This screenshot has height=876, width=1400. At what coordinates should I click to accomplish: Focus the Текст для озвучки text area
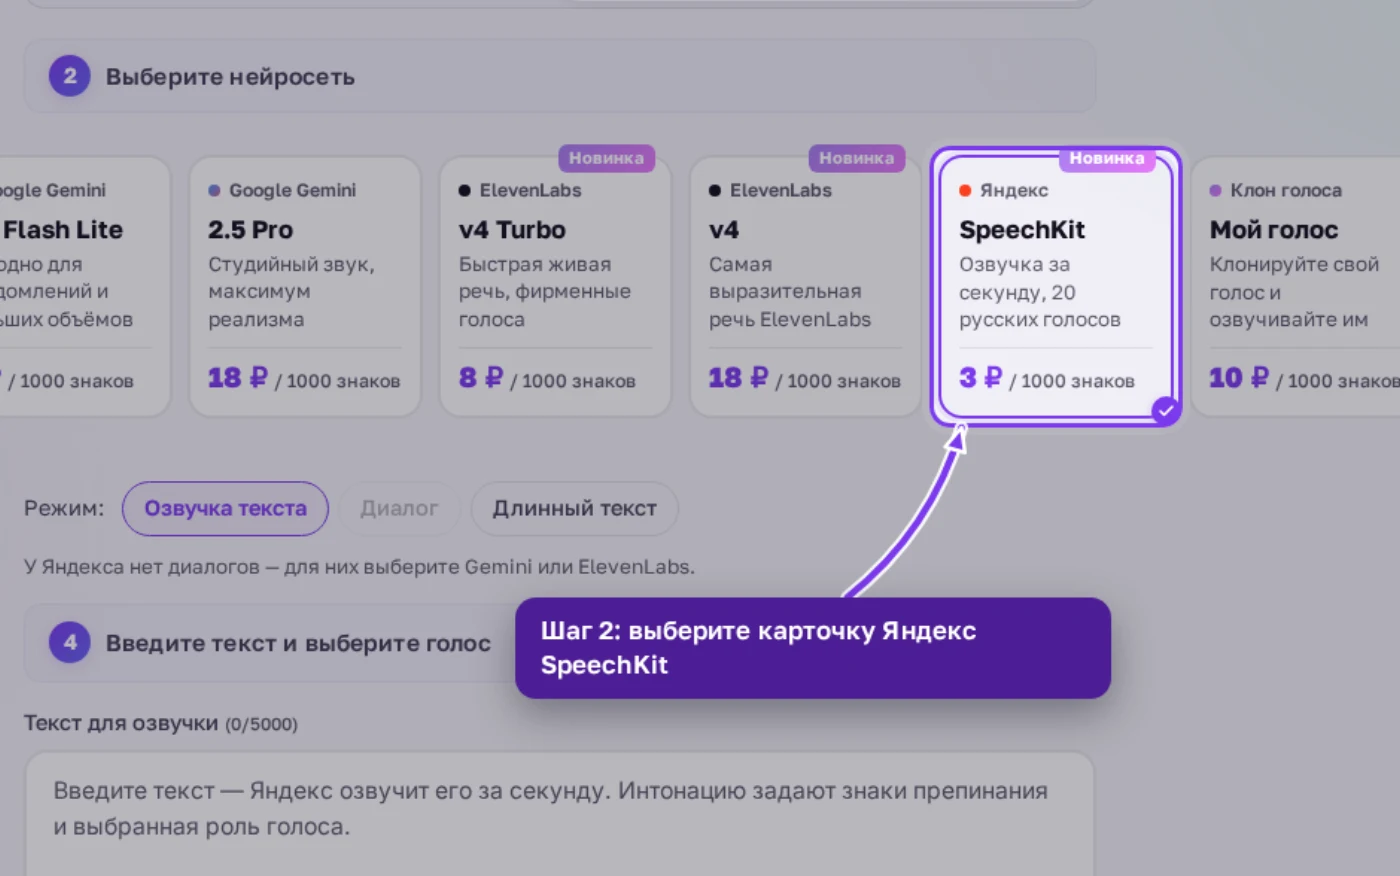click(x=559, y=814)
